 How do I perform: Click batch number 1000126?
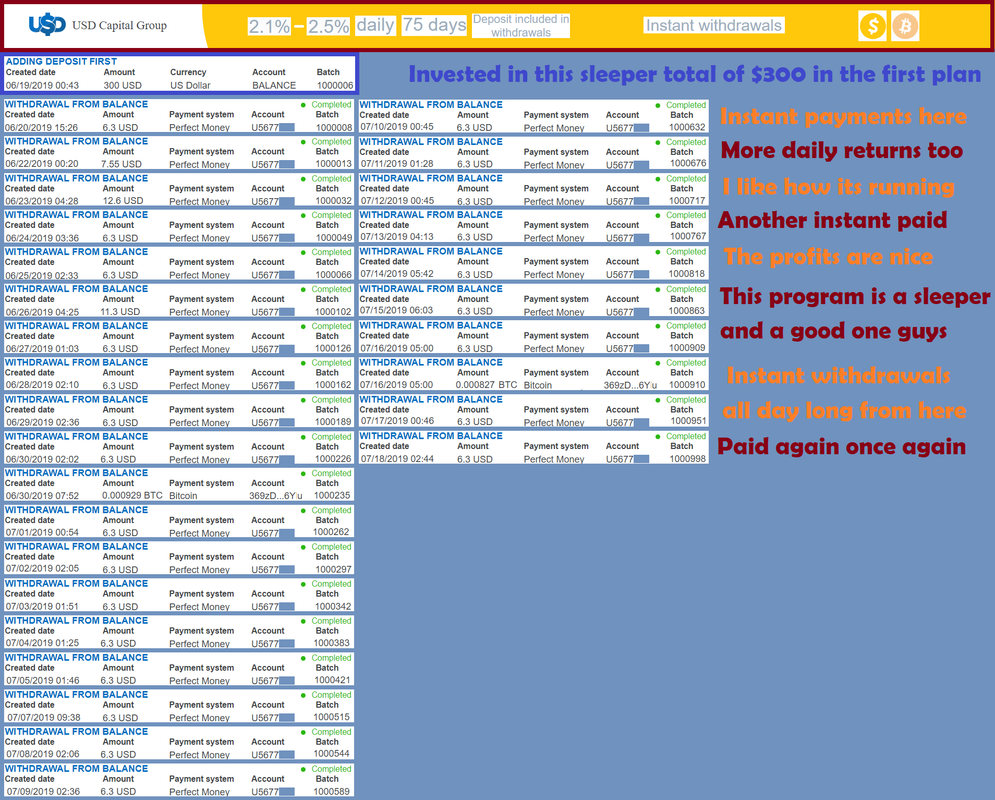[333, 348]
